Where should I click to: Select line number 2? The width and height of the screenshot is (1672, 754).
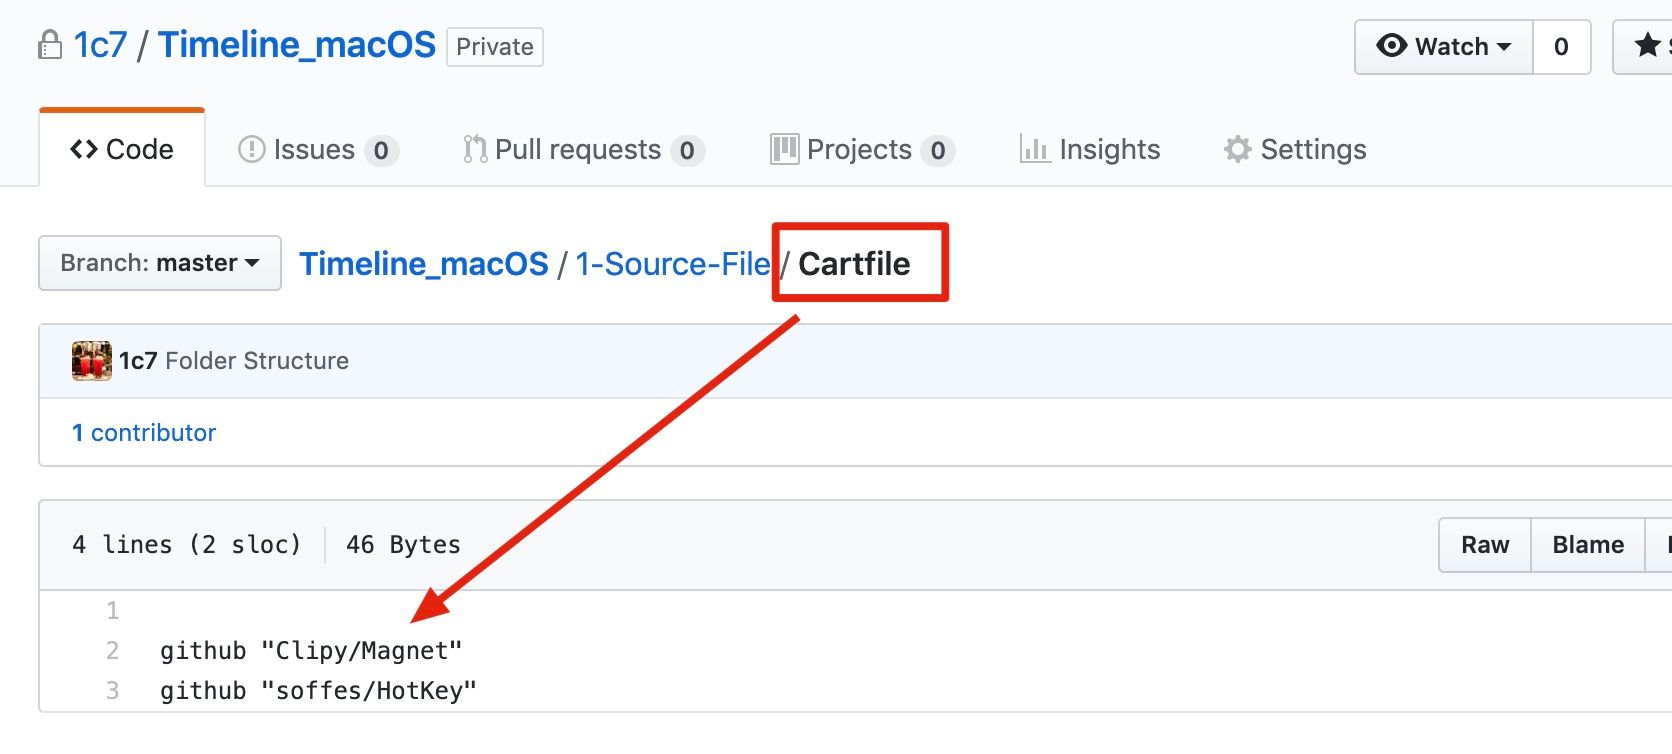pos(113,651)
